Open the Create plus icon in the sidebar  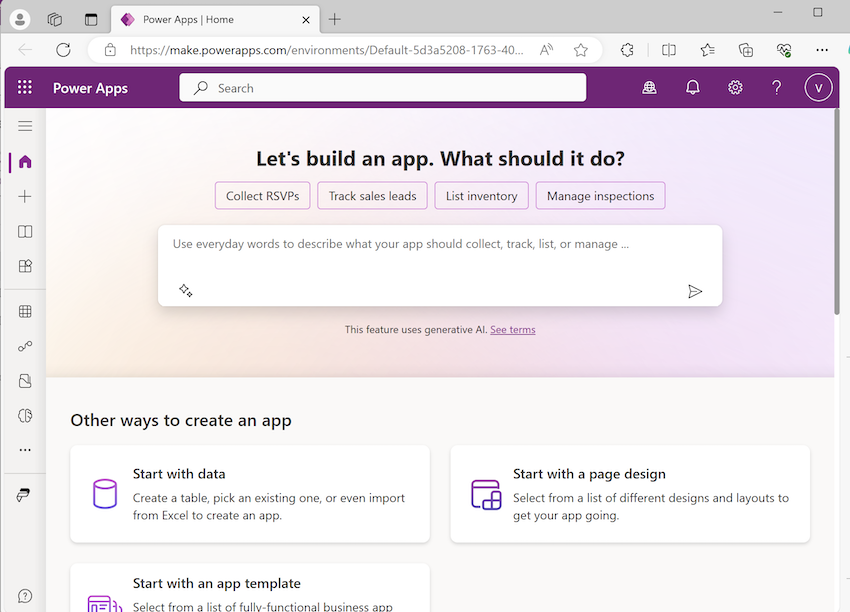(x=25, y=196)
